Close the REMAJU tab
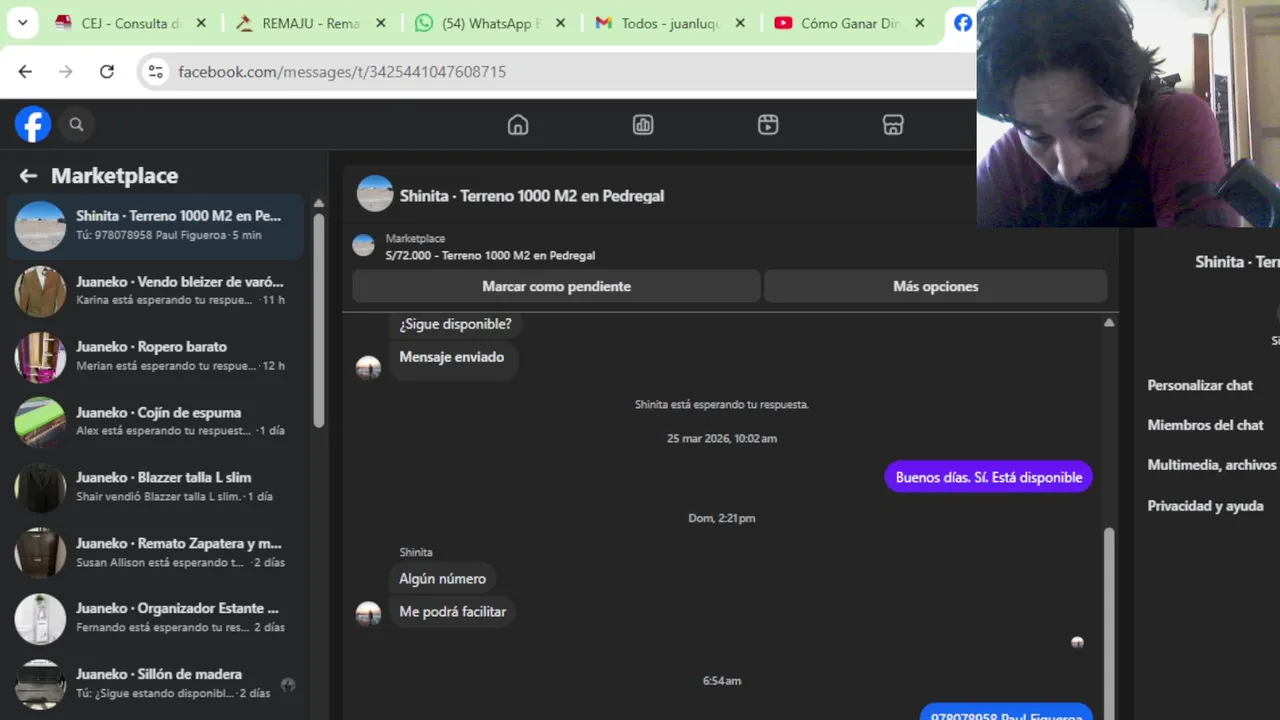Image resolution: width=1280 pixels, height=720 pixels. coord(380,23)
